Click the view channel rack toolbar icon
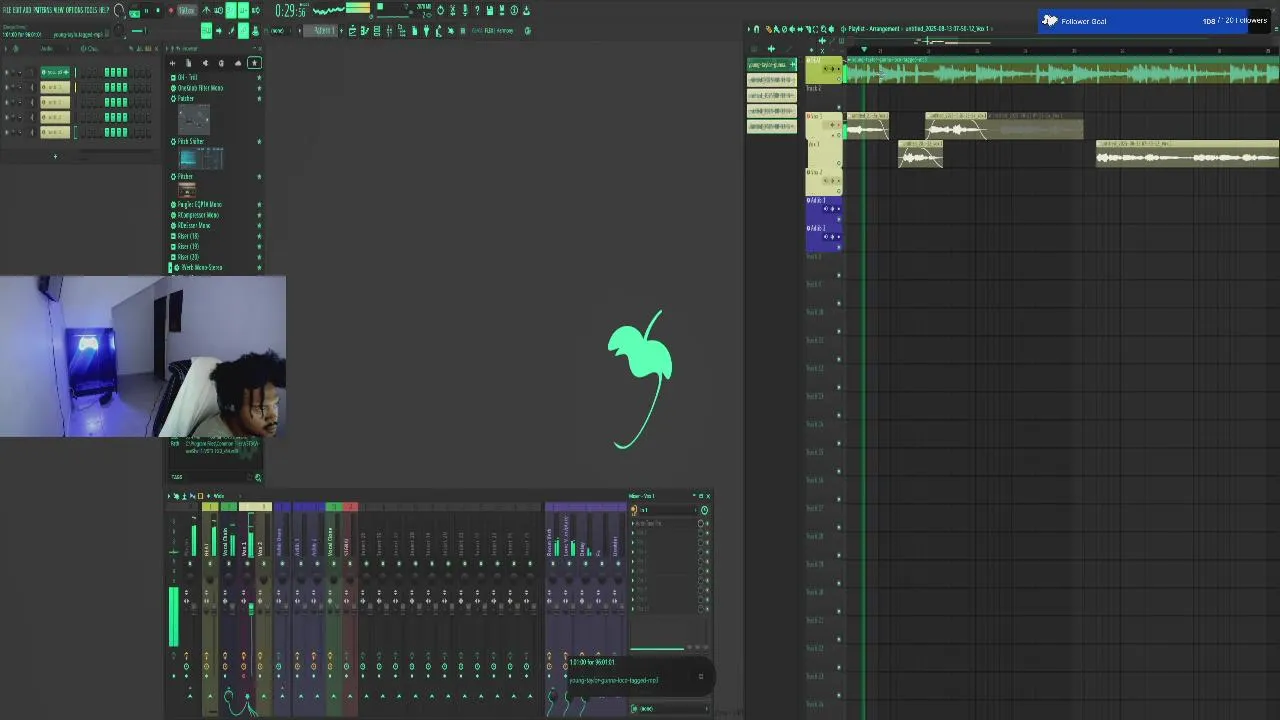The height and width of the screenshot is (720, 1280). click(376, 31)
